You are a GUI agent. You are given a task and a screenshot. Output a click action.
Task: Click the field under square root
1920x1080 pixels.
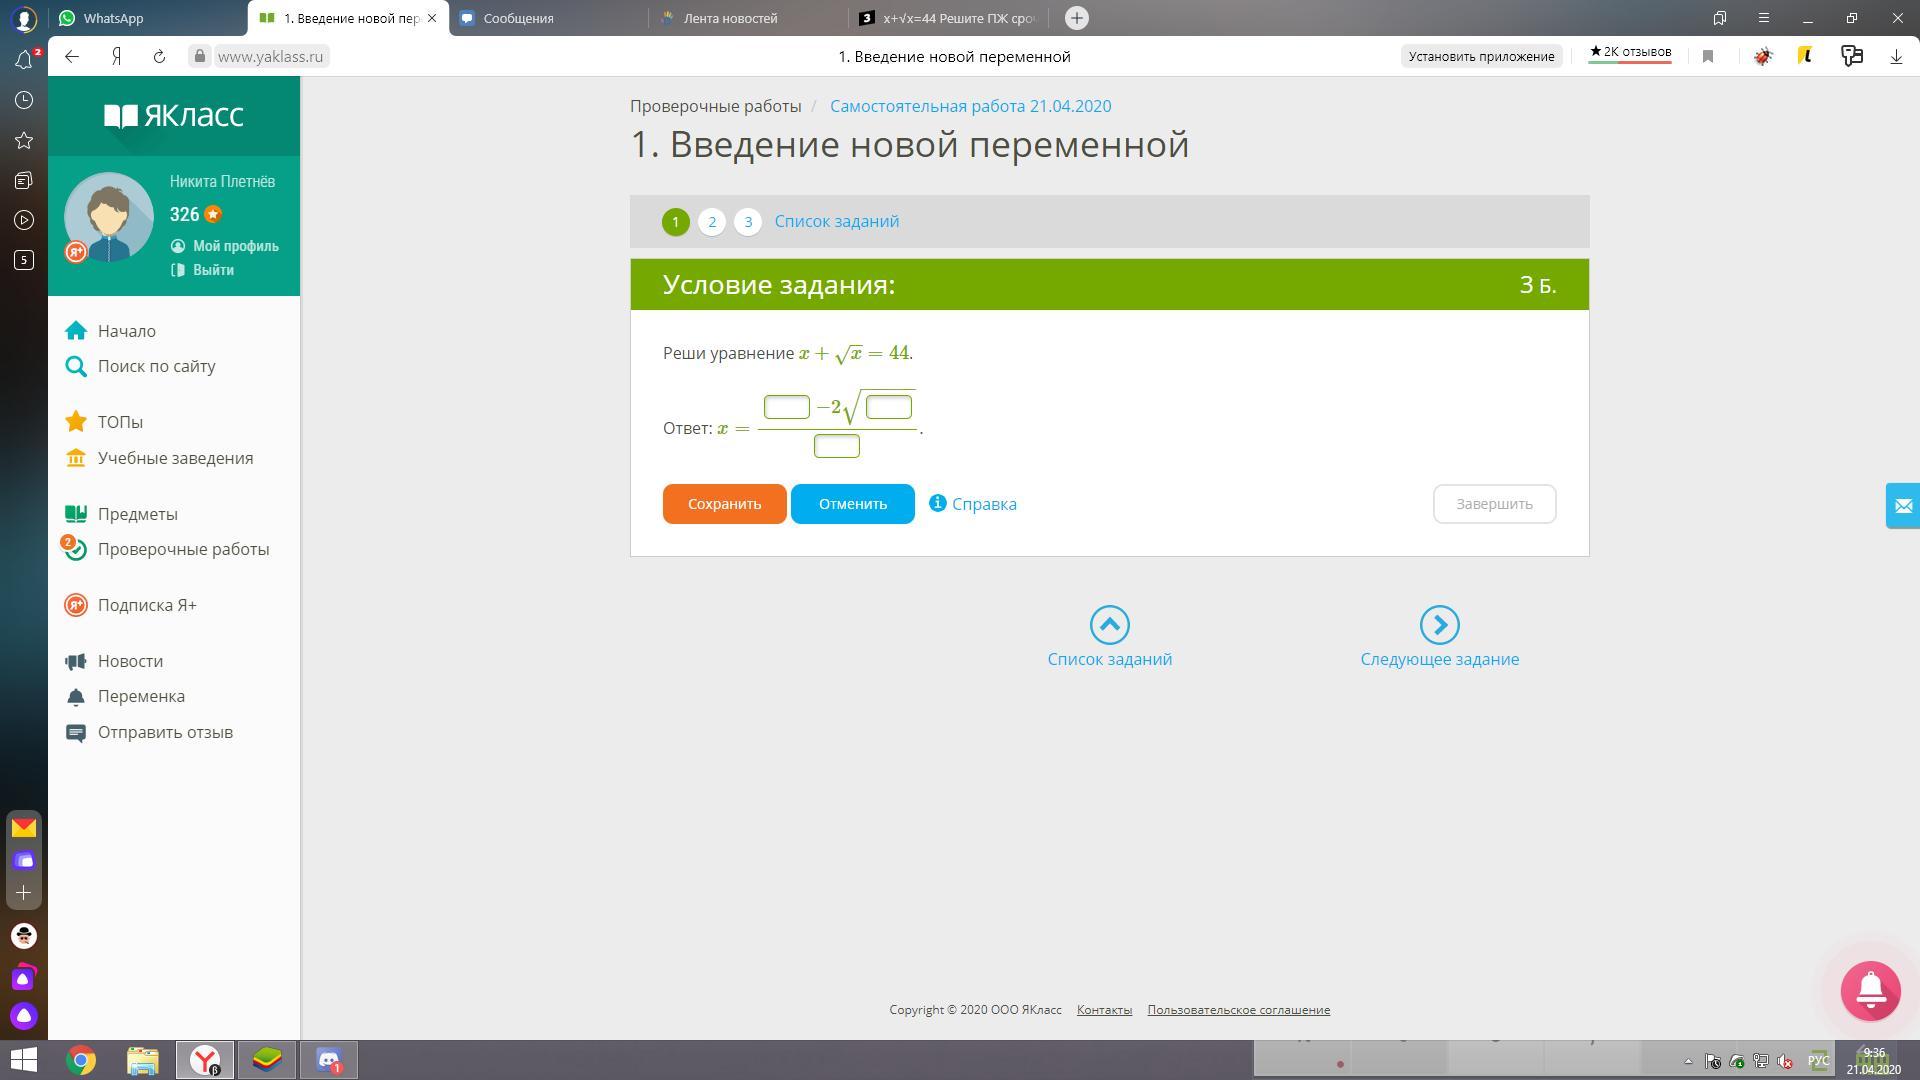[x=889, y=407]
